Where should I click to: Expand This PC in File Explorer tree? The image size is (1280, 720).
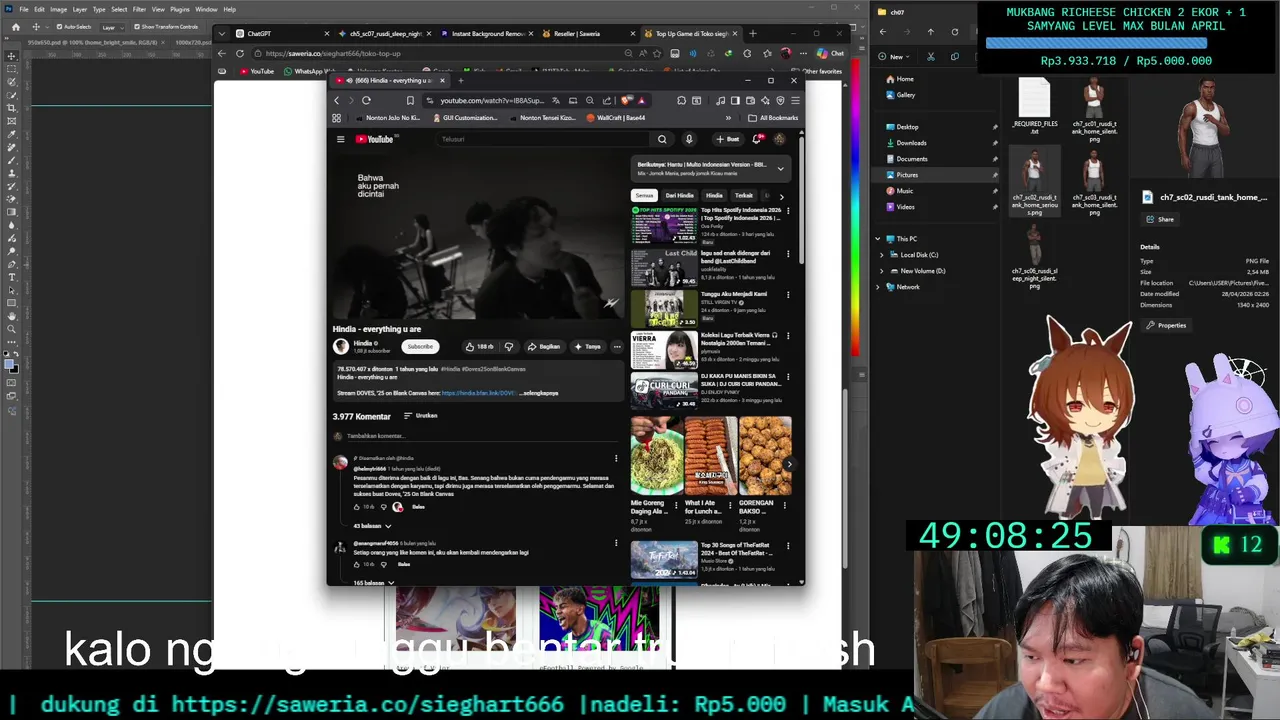click(878, 239)
